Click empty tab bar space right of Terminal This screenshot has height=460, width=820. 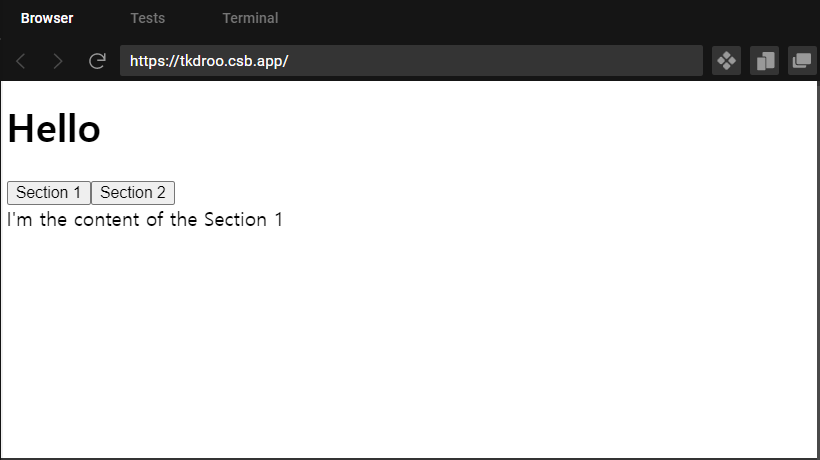point(549,18)
